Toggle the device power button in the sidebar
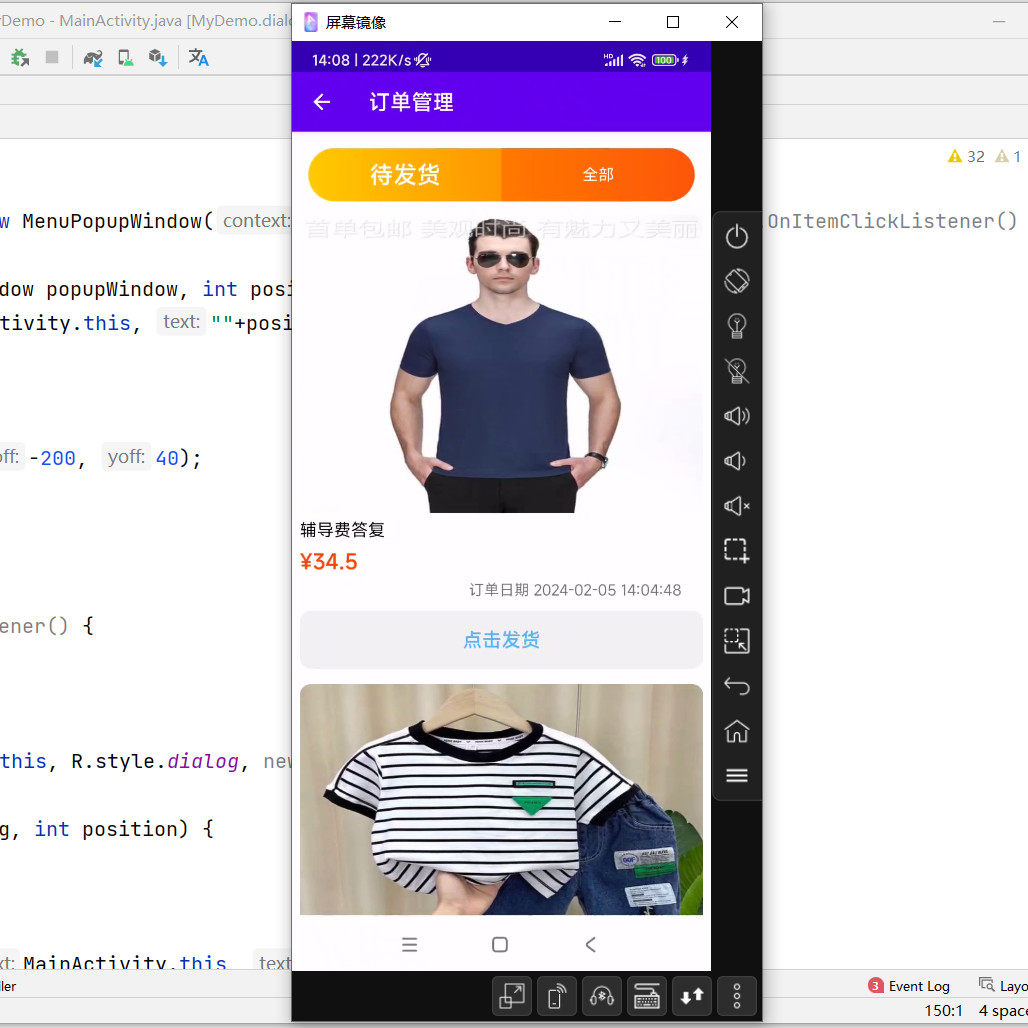Image resolution: width=1028 pixels, height=1028 pixels. coord(737,237)
